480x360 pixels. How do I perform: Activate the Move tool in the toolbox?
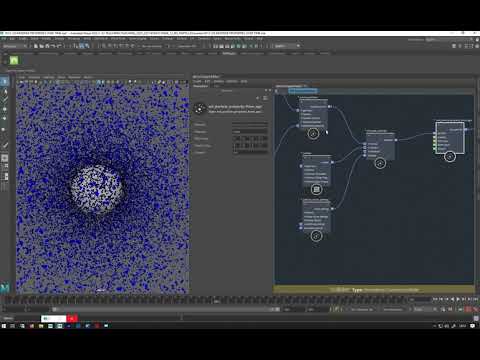click(x=5, y=109)
